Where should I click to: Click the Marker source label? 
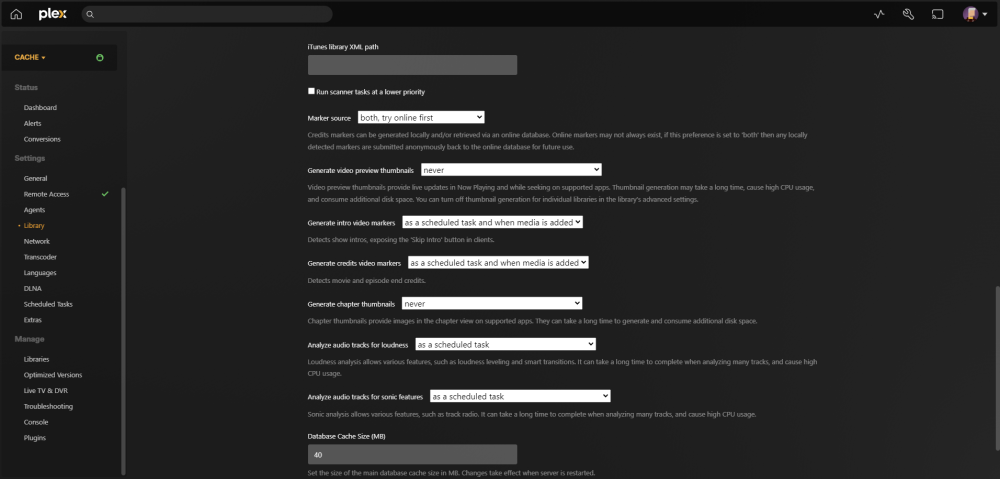329,118
